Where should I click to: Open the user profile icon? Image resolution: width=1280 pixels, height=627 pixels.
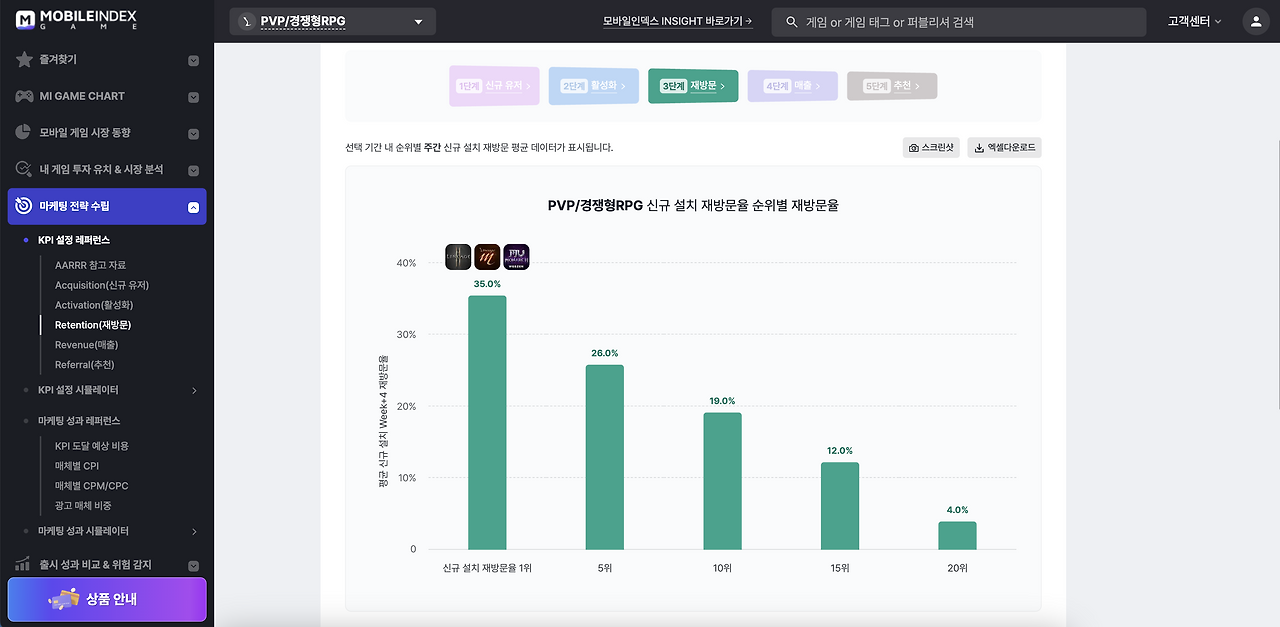pos(1255,21)
